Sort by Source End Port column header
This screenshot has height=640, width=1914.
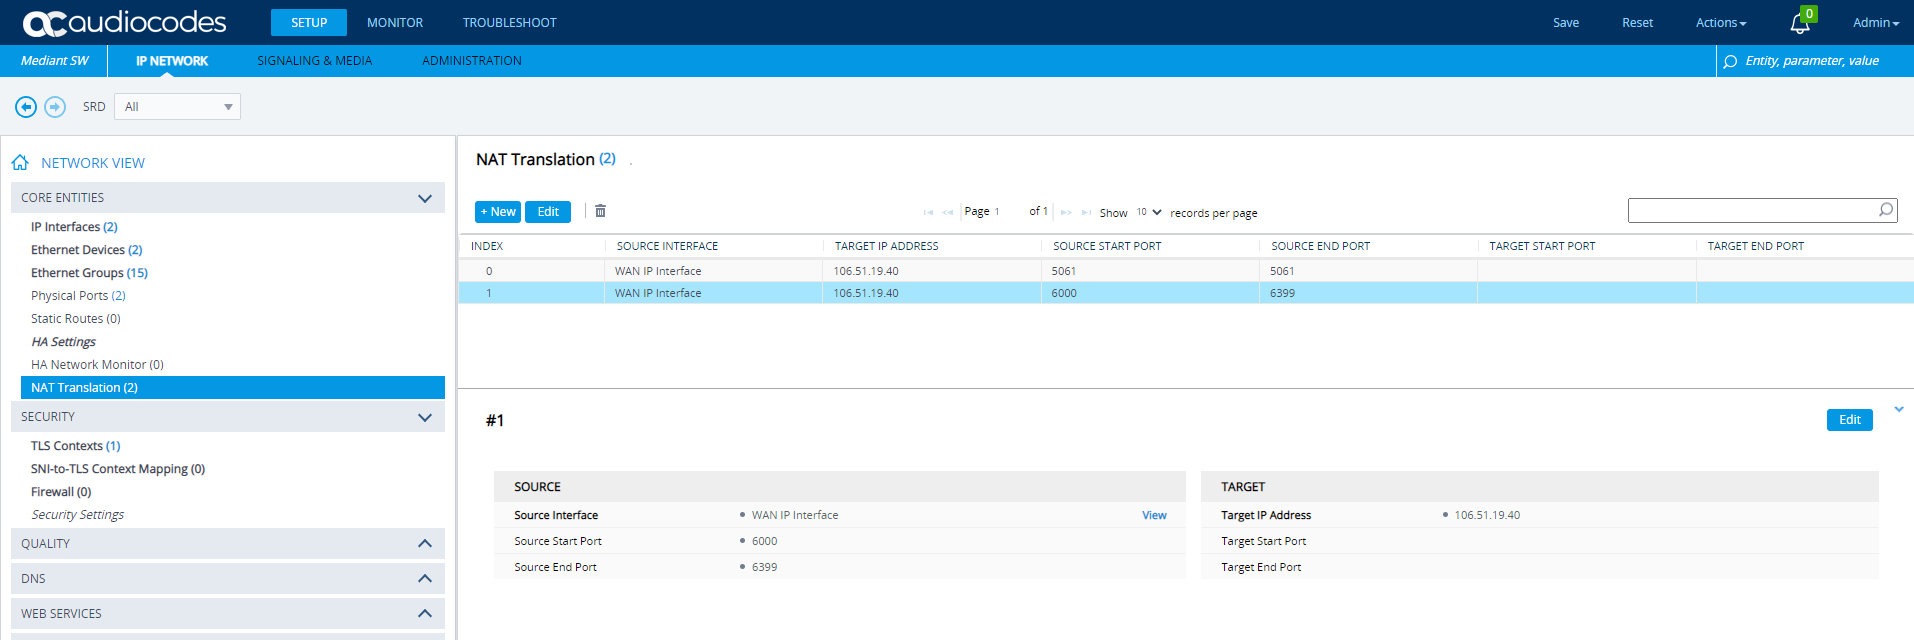tap(1320, 246)
